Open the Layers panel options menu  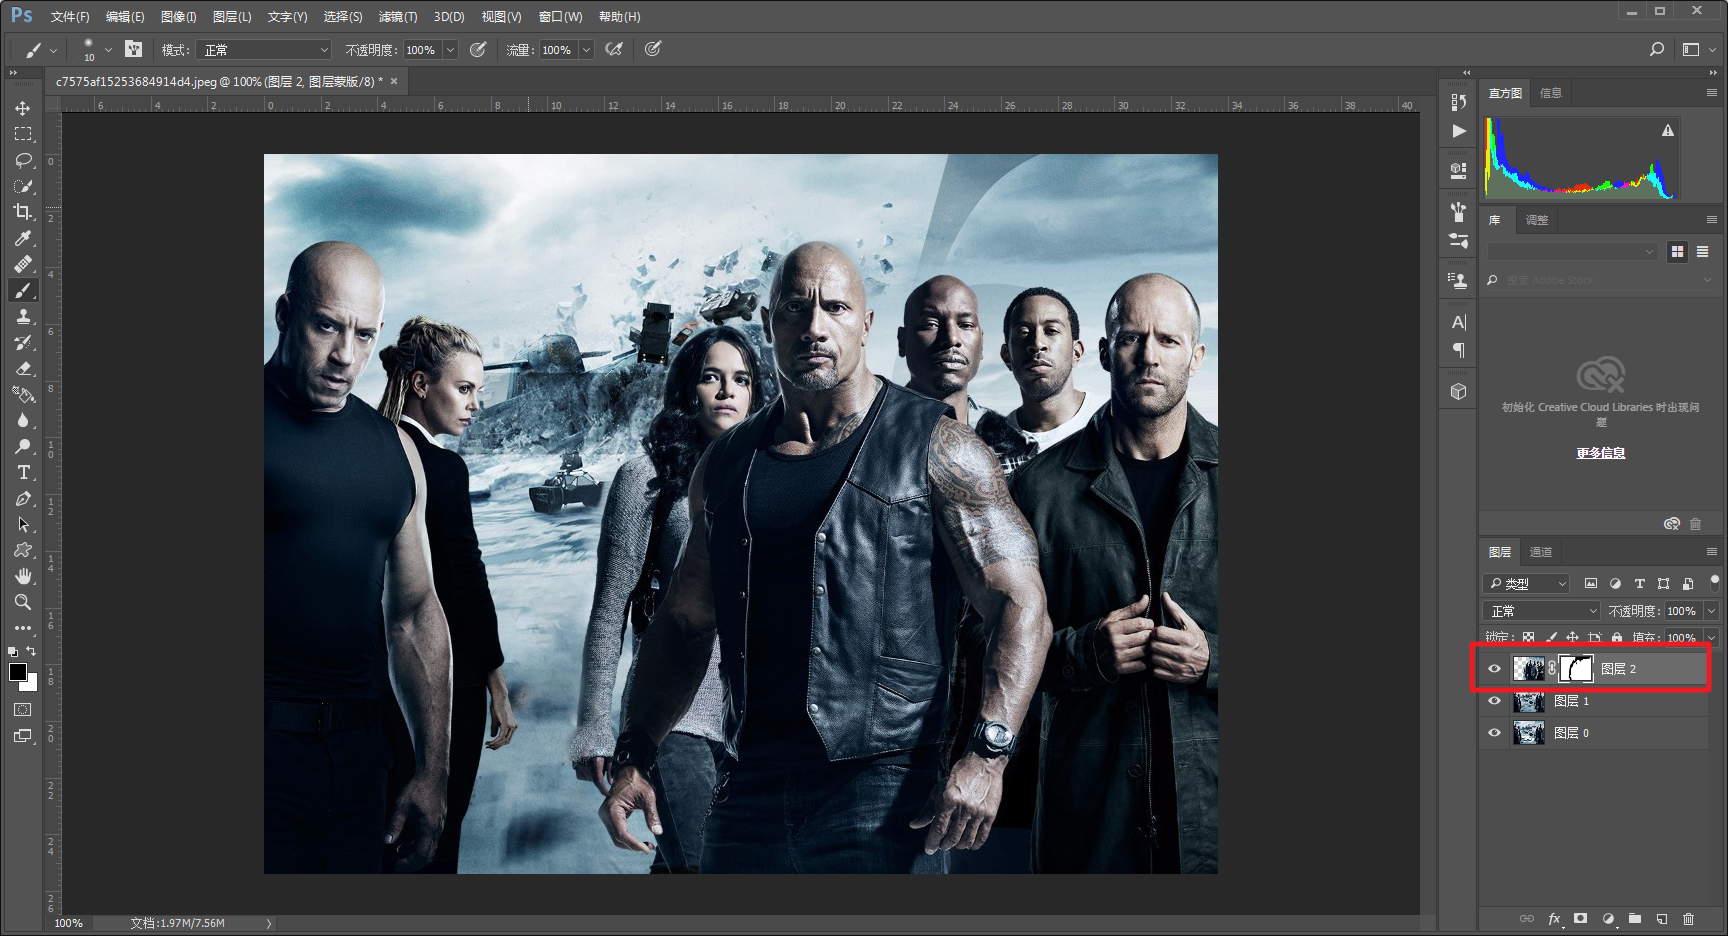1712,552
